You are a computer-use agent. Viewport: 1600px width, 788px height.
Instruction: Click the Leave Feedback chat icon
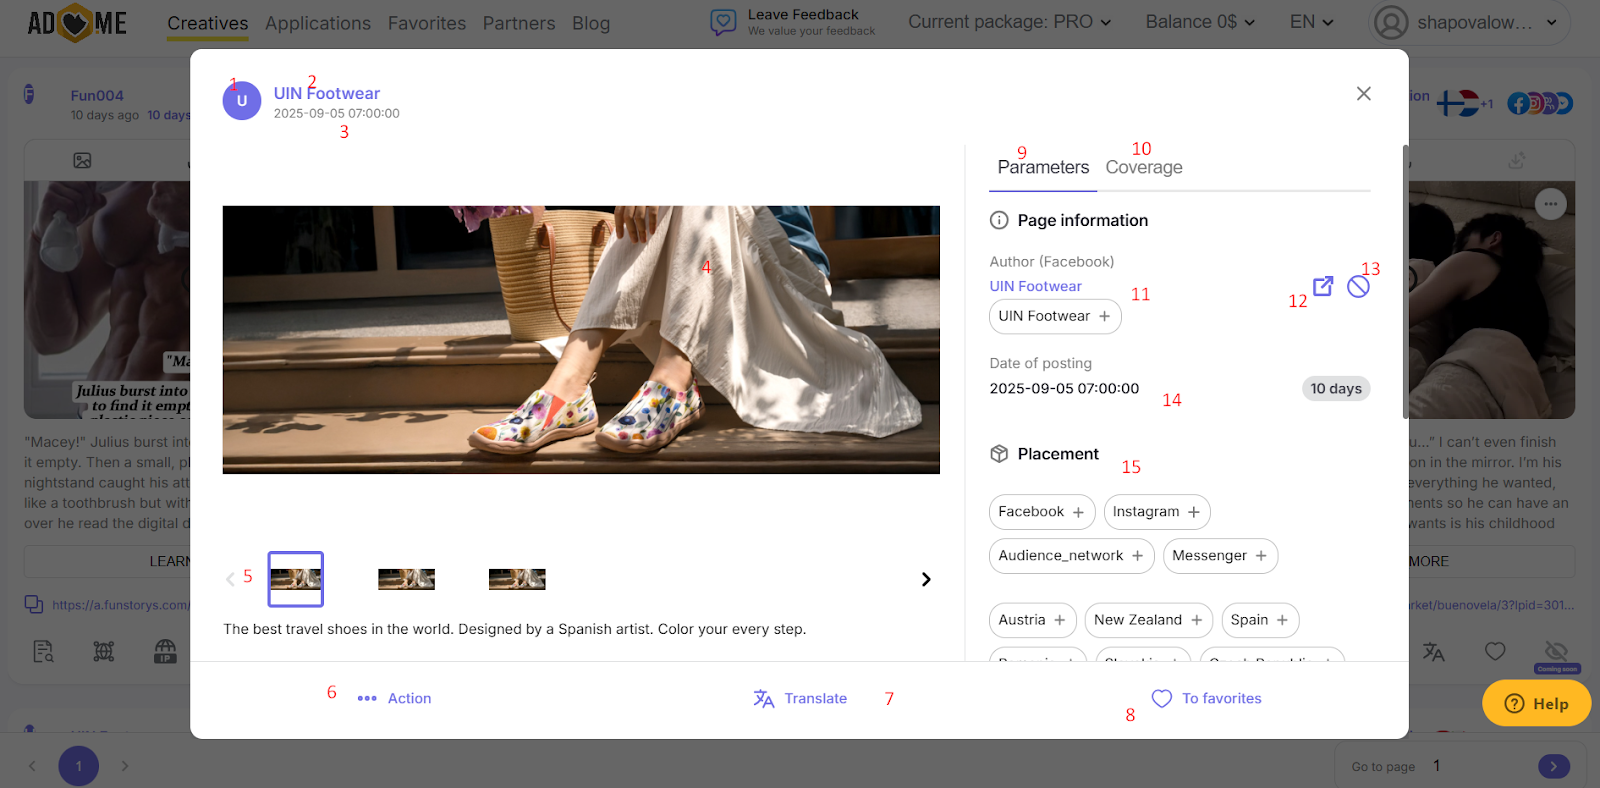coord(723,22)
